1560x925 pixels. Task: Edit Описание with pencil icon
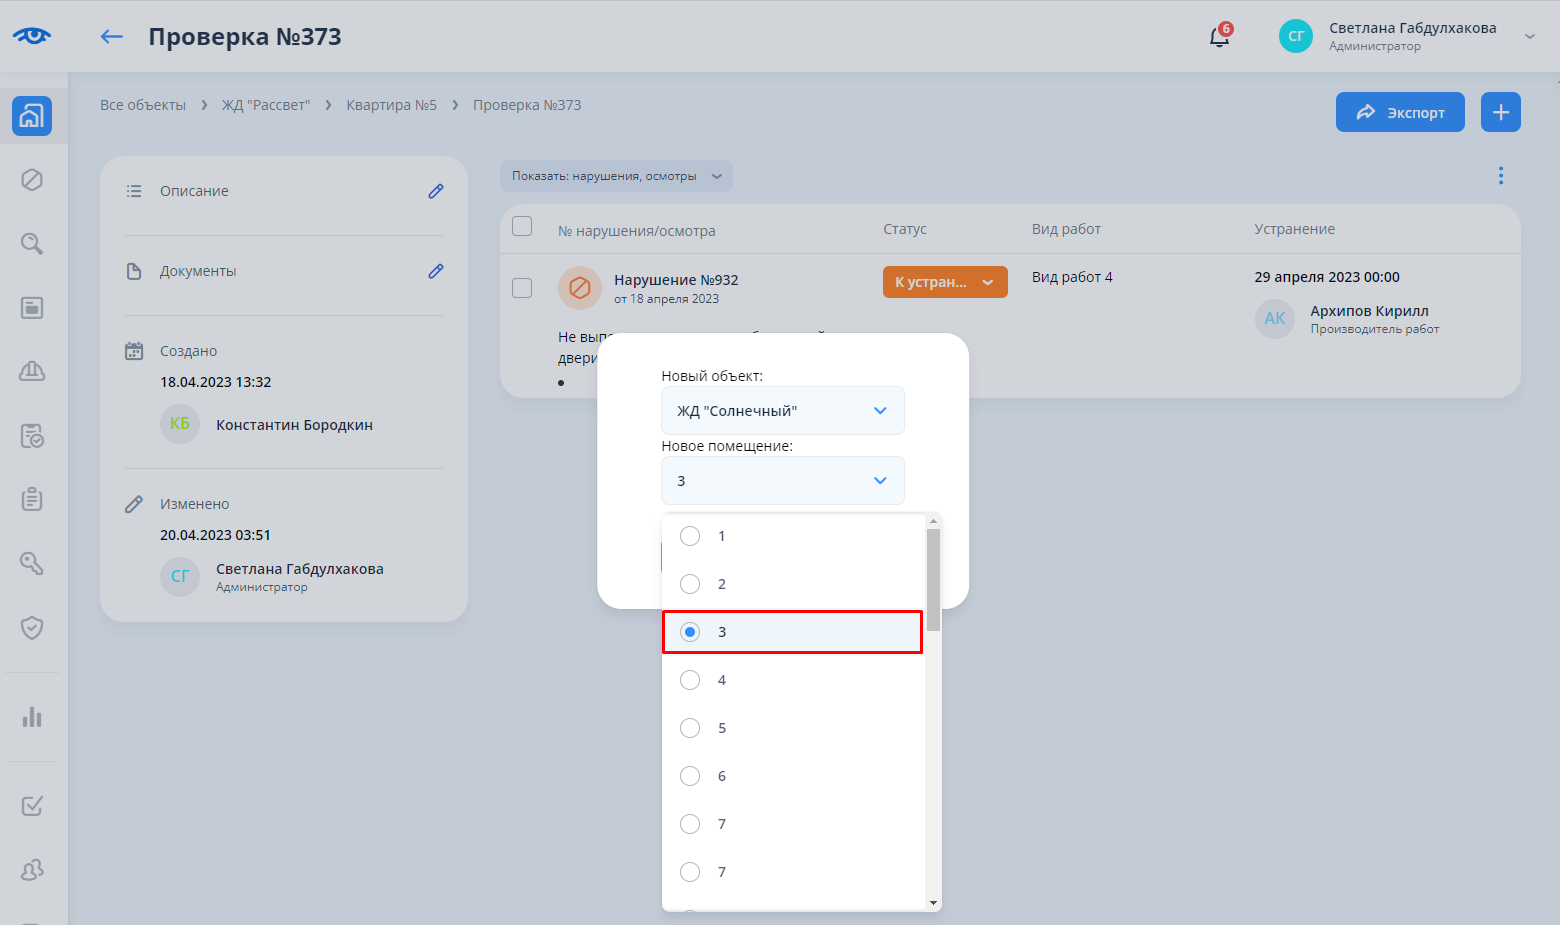[436, 191]
